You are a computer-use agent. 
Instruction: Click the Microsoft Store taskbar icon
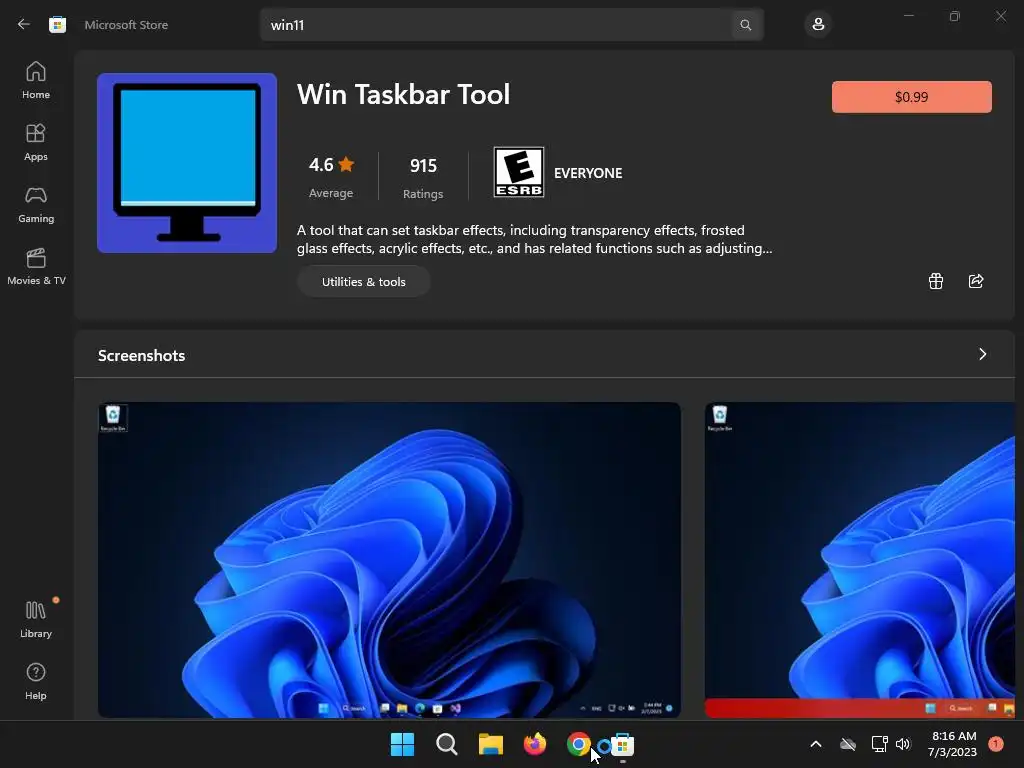tap(622, 745)
